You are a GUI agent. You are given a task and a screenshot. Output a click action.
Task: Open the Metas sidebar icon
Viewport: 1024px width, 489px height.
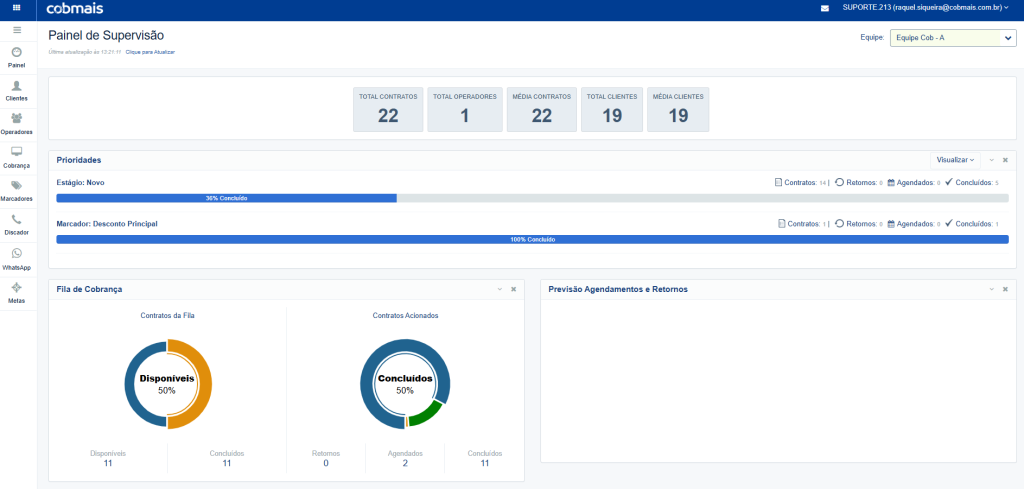tap(17, 287)
